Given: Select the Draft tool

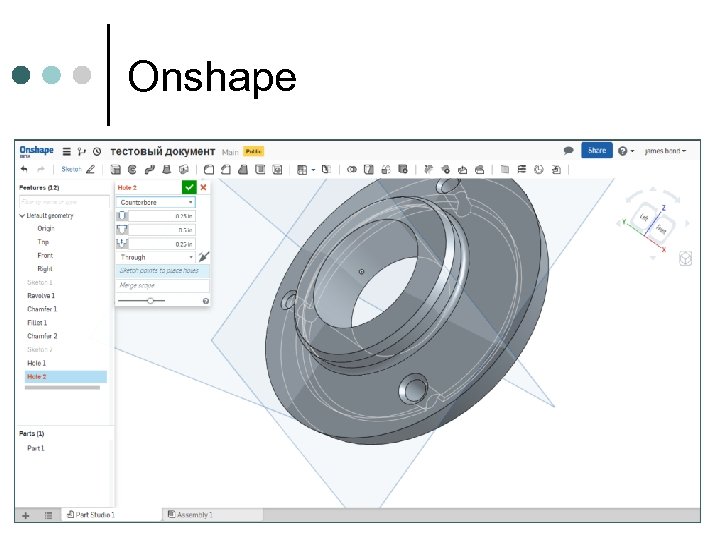Looking at the screenshot, I should point(243,170).
